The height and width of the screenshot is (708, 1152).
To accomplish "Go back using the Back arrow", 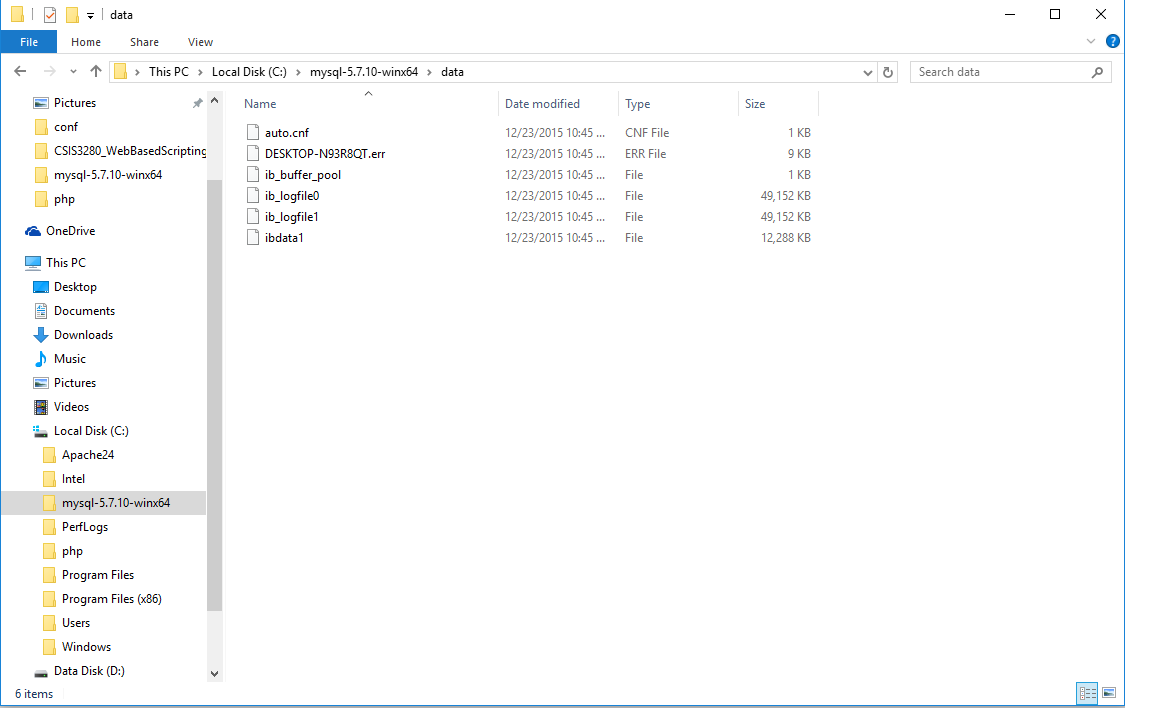I will (21, 71).
